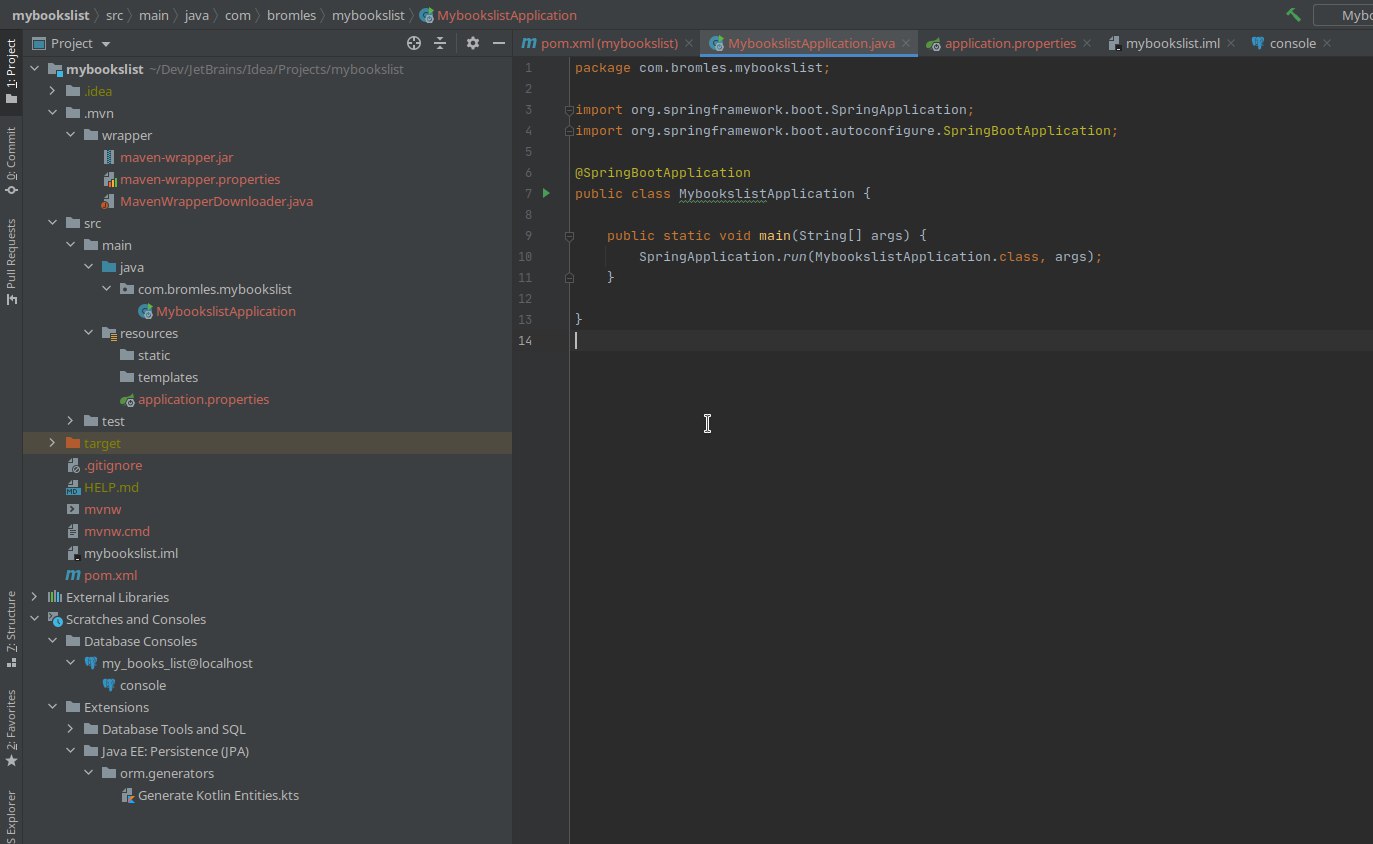
Task: Open Project panel settings gear
Action: [x=473, y=43]
